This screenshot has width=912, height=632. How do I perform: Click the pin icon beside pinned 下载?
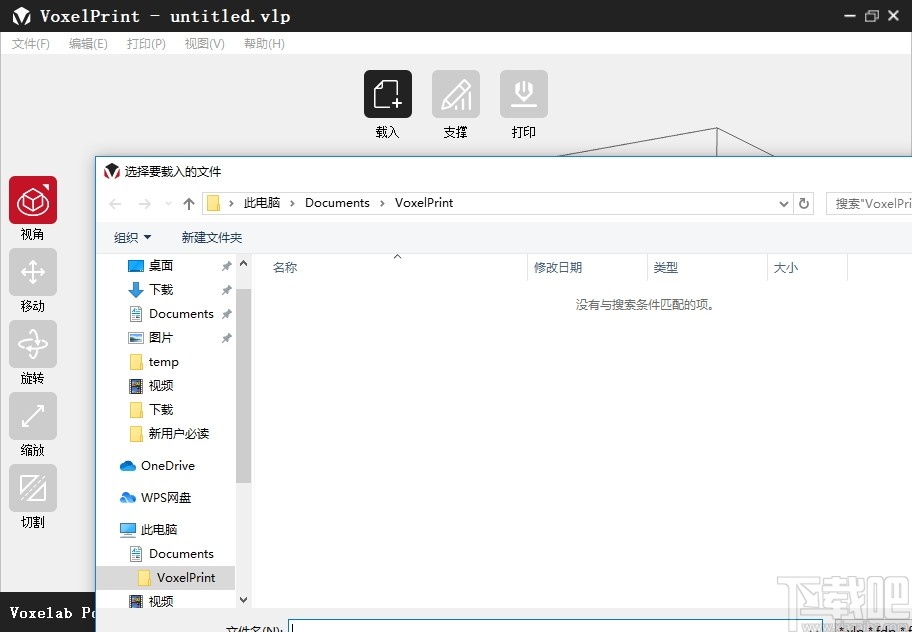click(226, 290)
